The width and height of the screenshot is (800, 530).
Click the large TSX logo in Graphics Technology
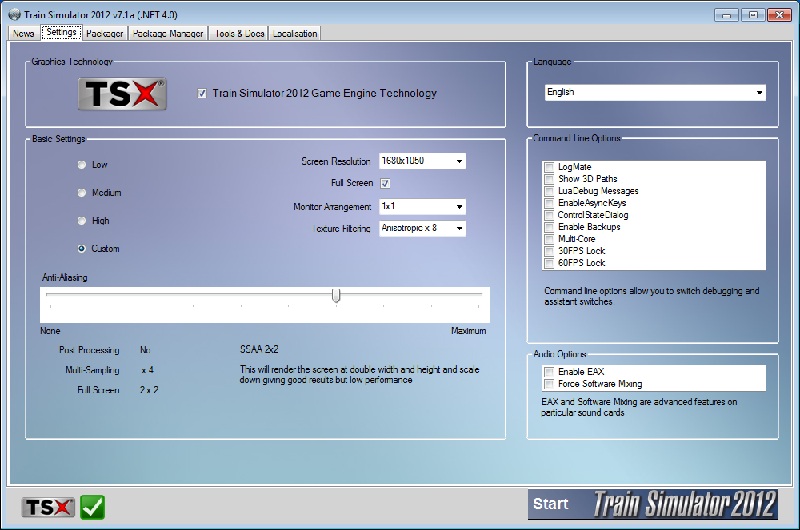point(122,94)
